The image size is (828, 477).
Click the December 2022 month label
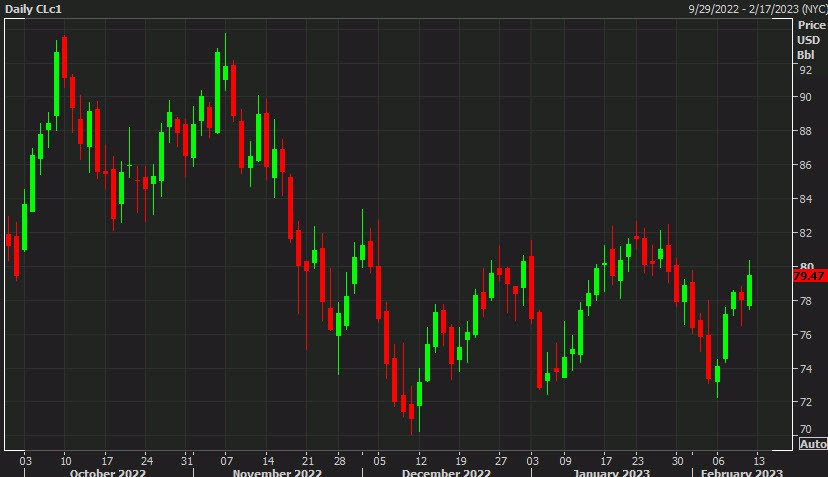point(446,472)
